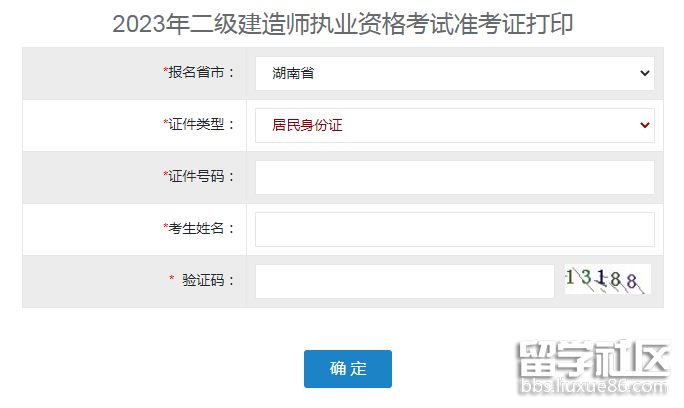The image size is (684, 408).
Task: Click the blue 确定 button
Action: pos(348,369)
